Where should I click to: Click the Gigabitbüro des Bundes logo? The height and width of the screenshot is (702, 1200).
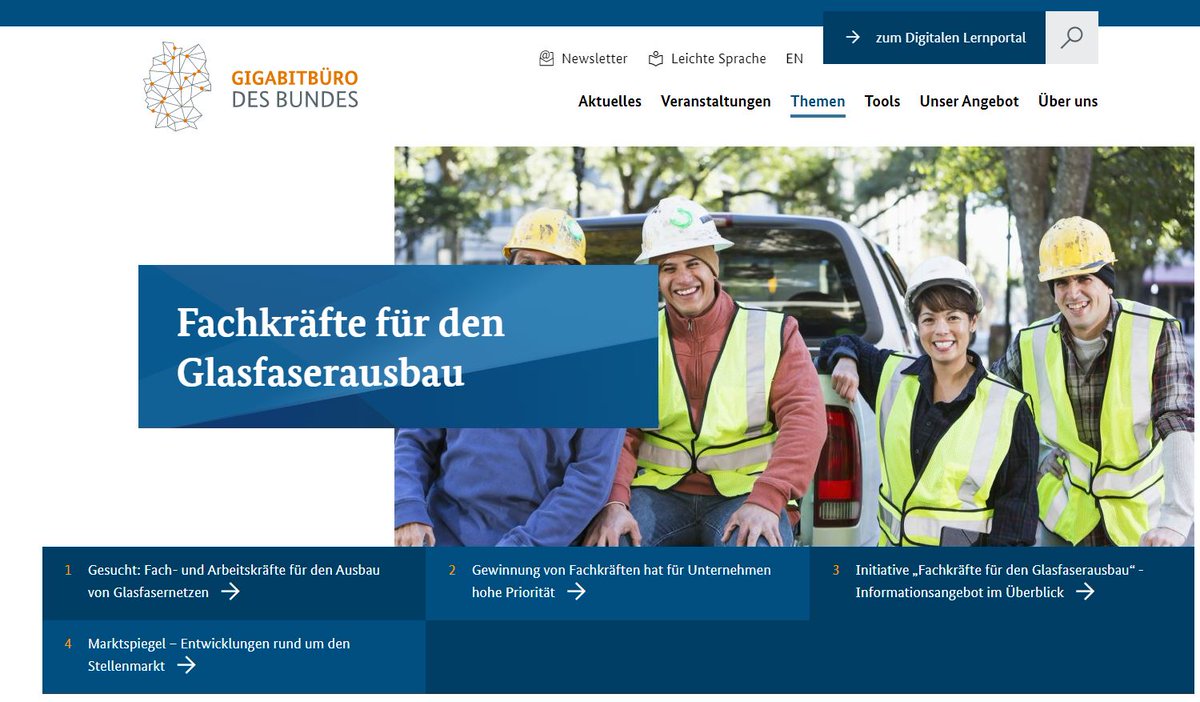tap(251, 87)
